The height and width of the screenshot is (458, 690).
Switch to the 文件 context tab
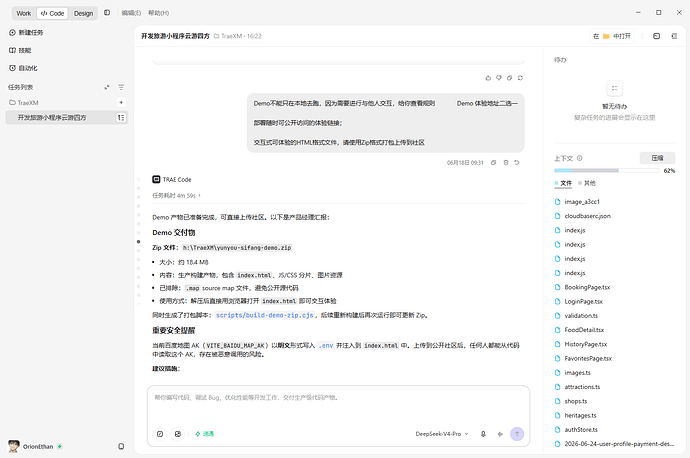(563, 183)
